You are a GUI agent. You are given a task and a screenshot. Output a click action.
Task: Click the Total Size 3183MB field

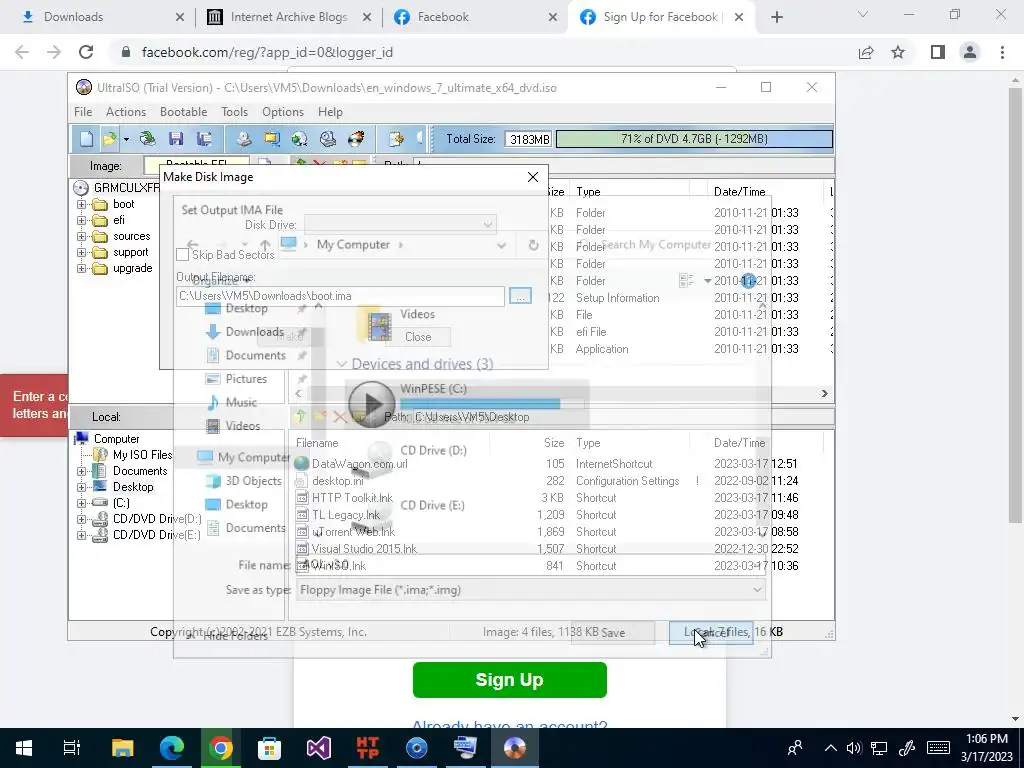click(x=529, y=139)
